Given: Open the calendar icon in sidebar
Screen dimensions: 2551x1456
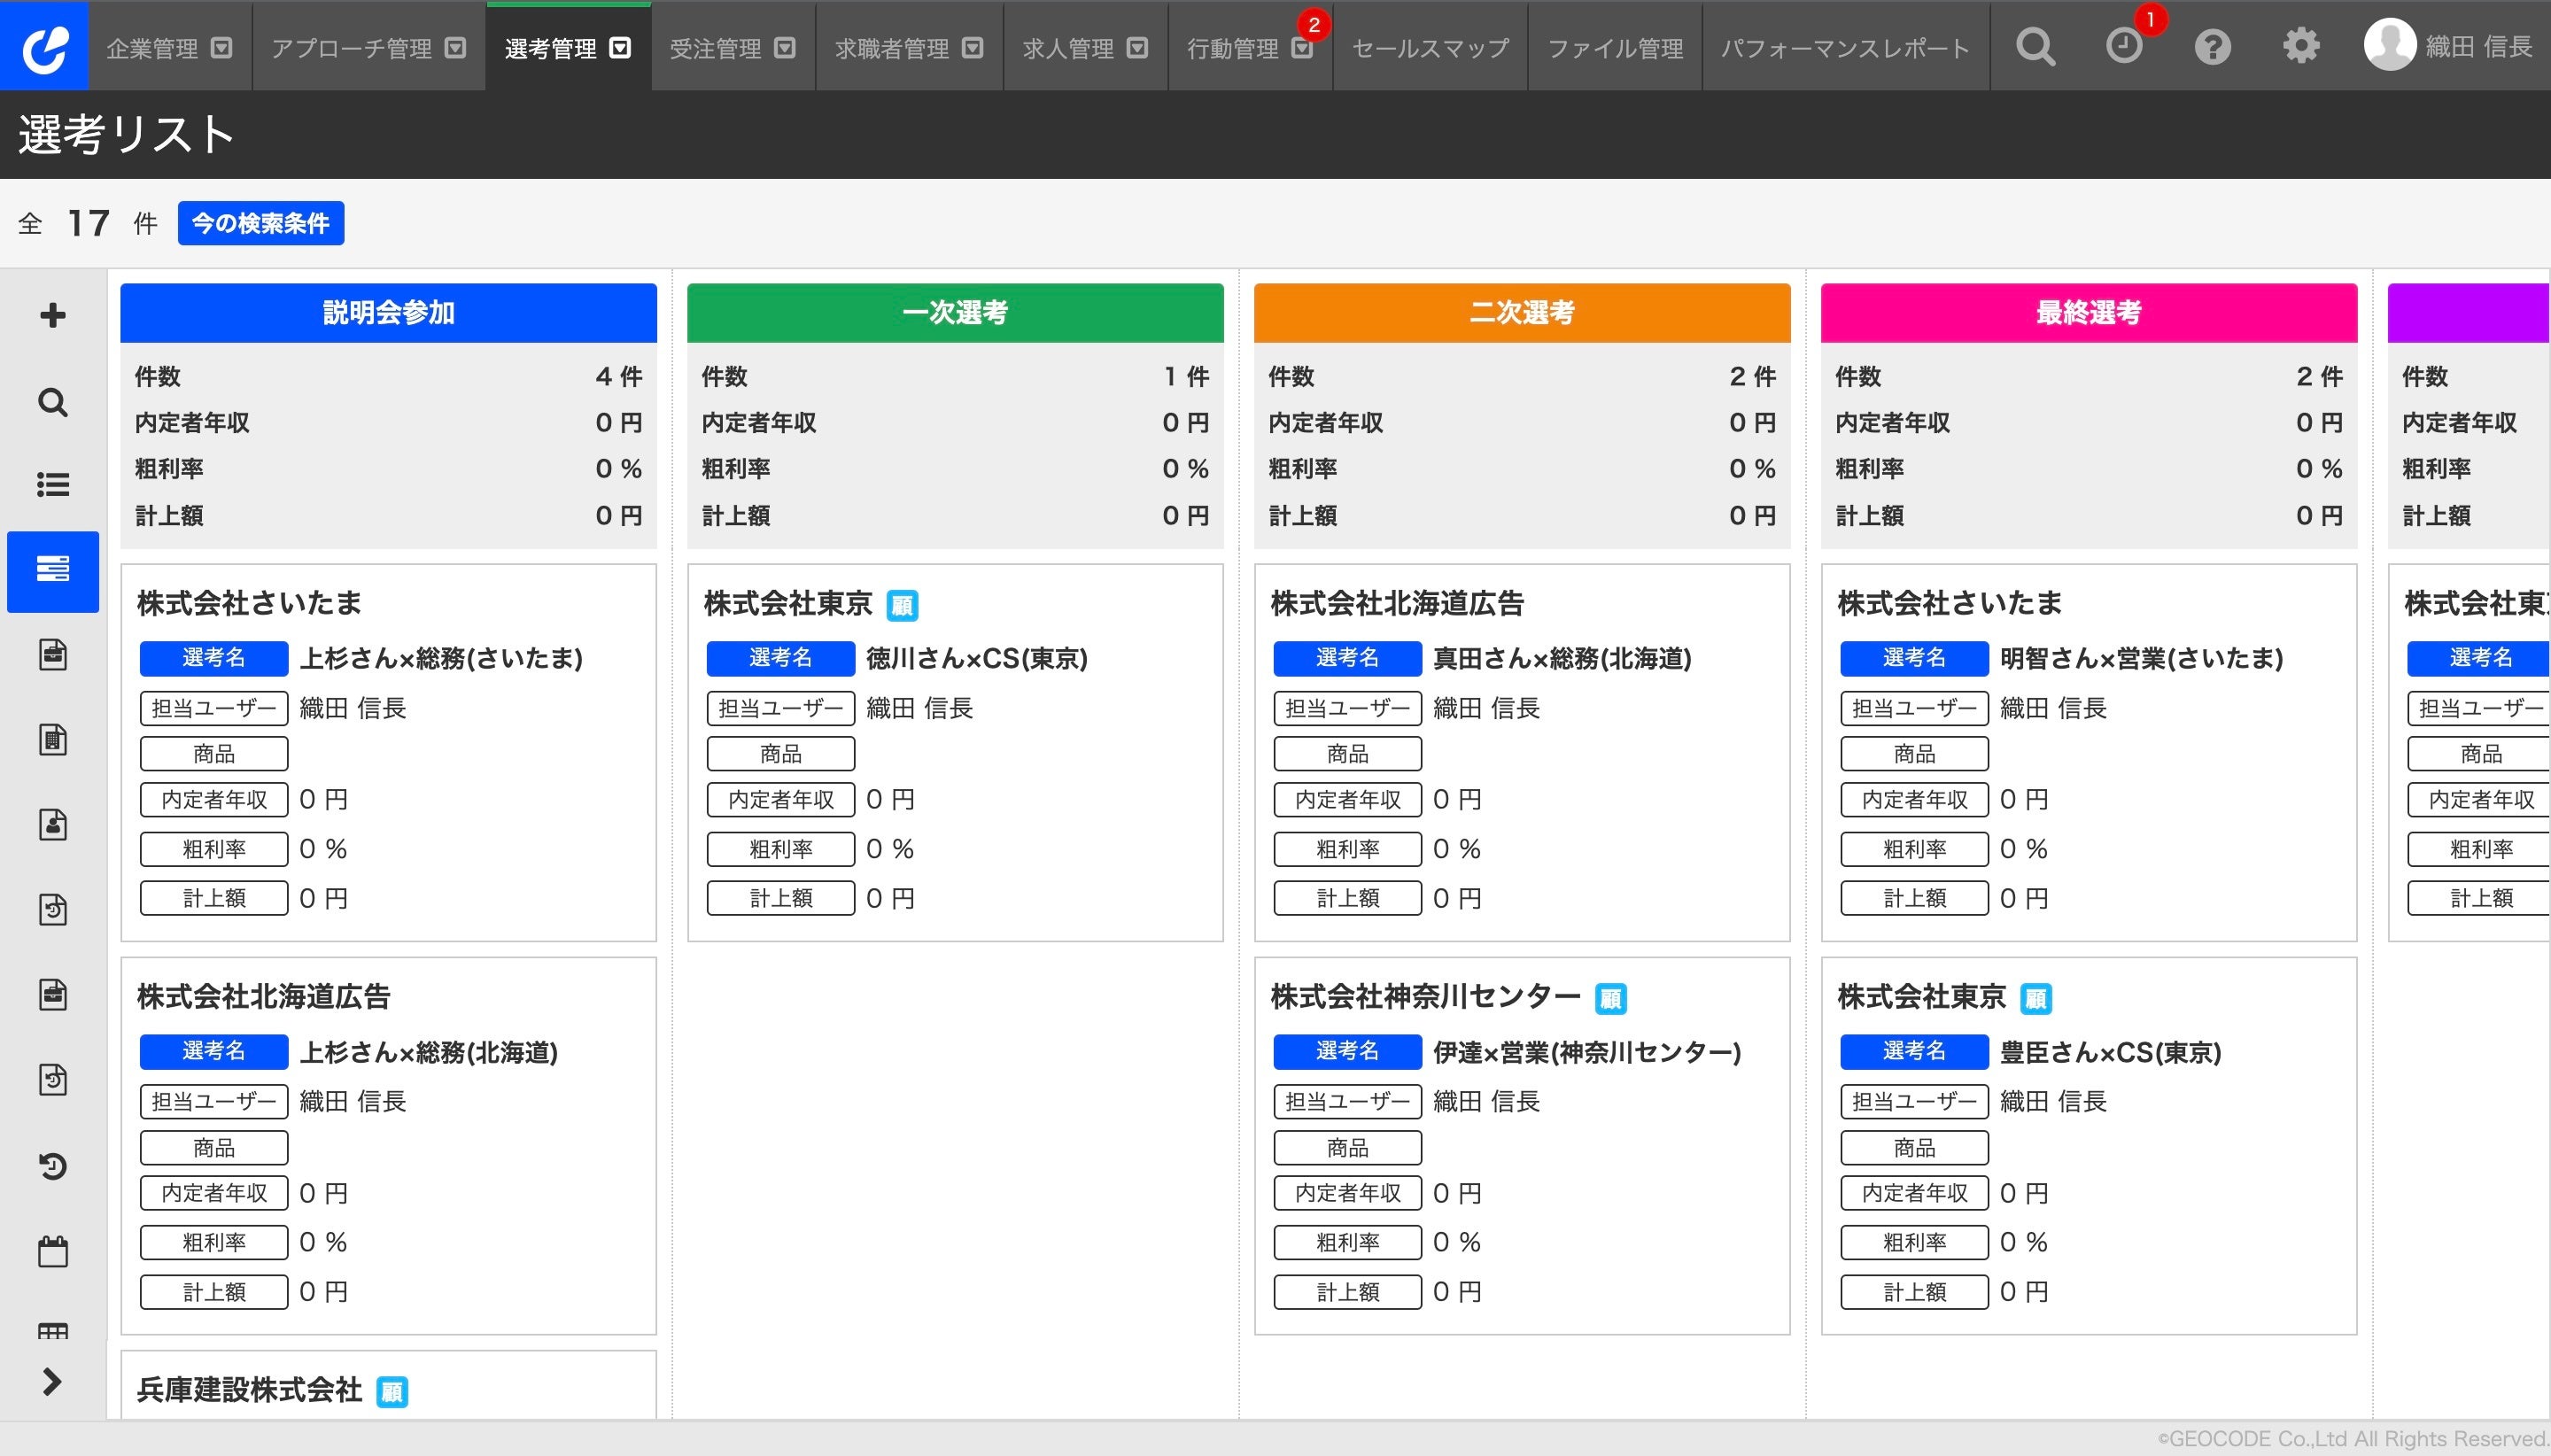Looking at the screenshot, I should pyautogui.click(x=52, y=1251).
